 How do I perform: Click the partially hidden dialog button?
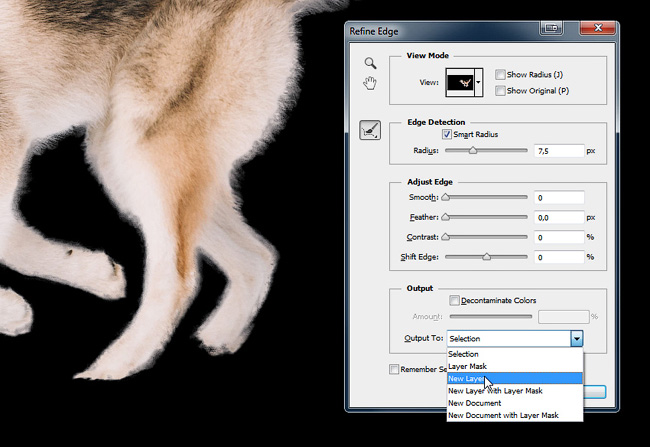594,392
